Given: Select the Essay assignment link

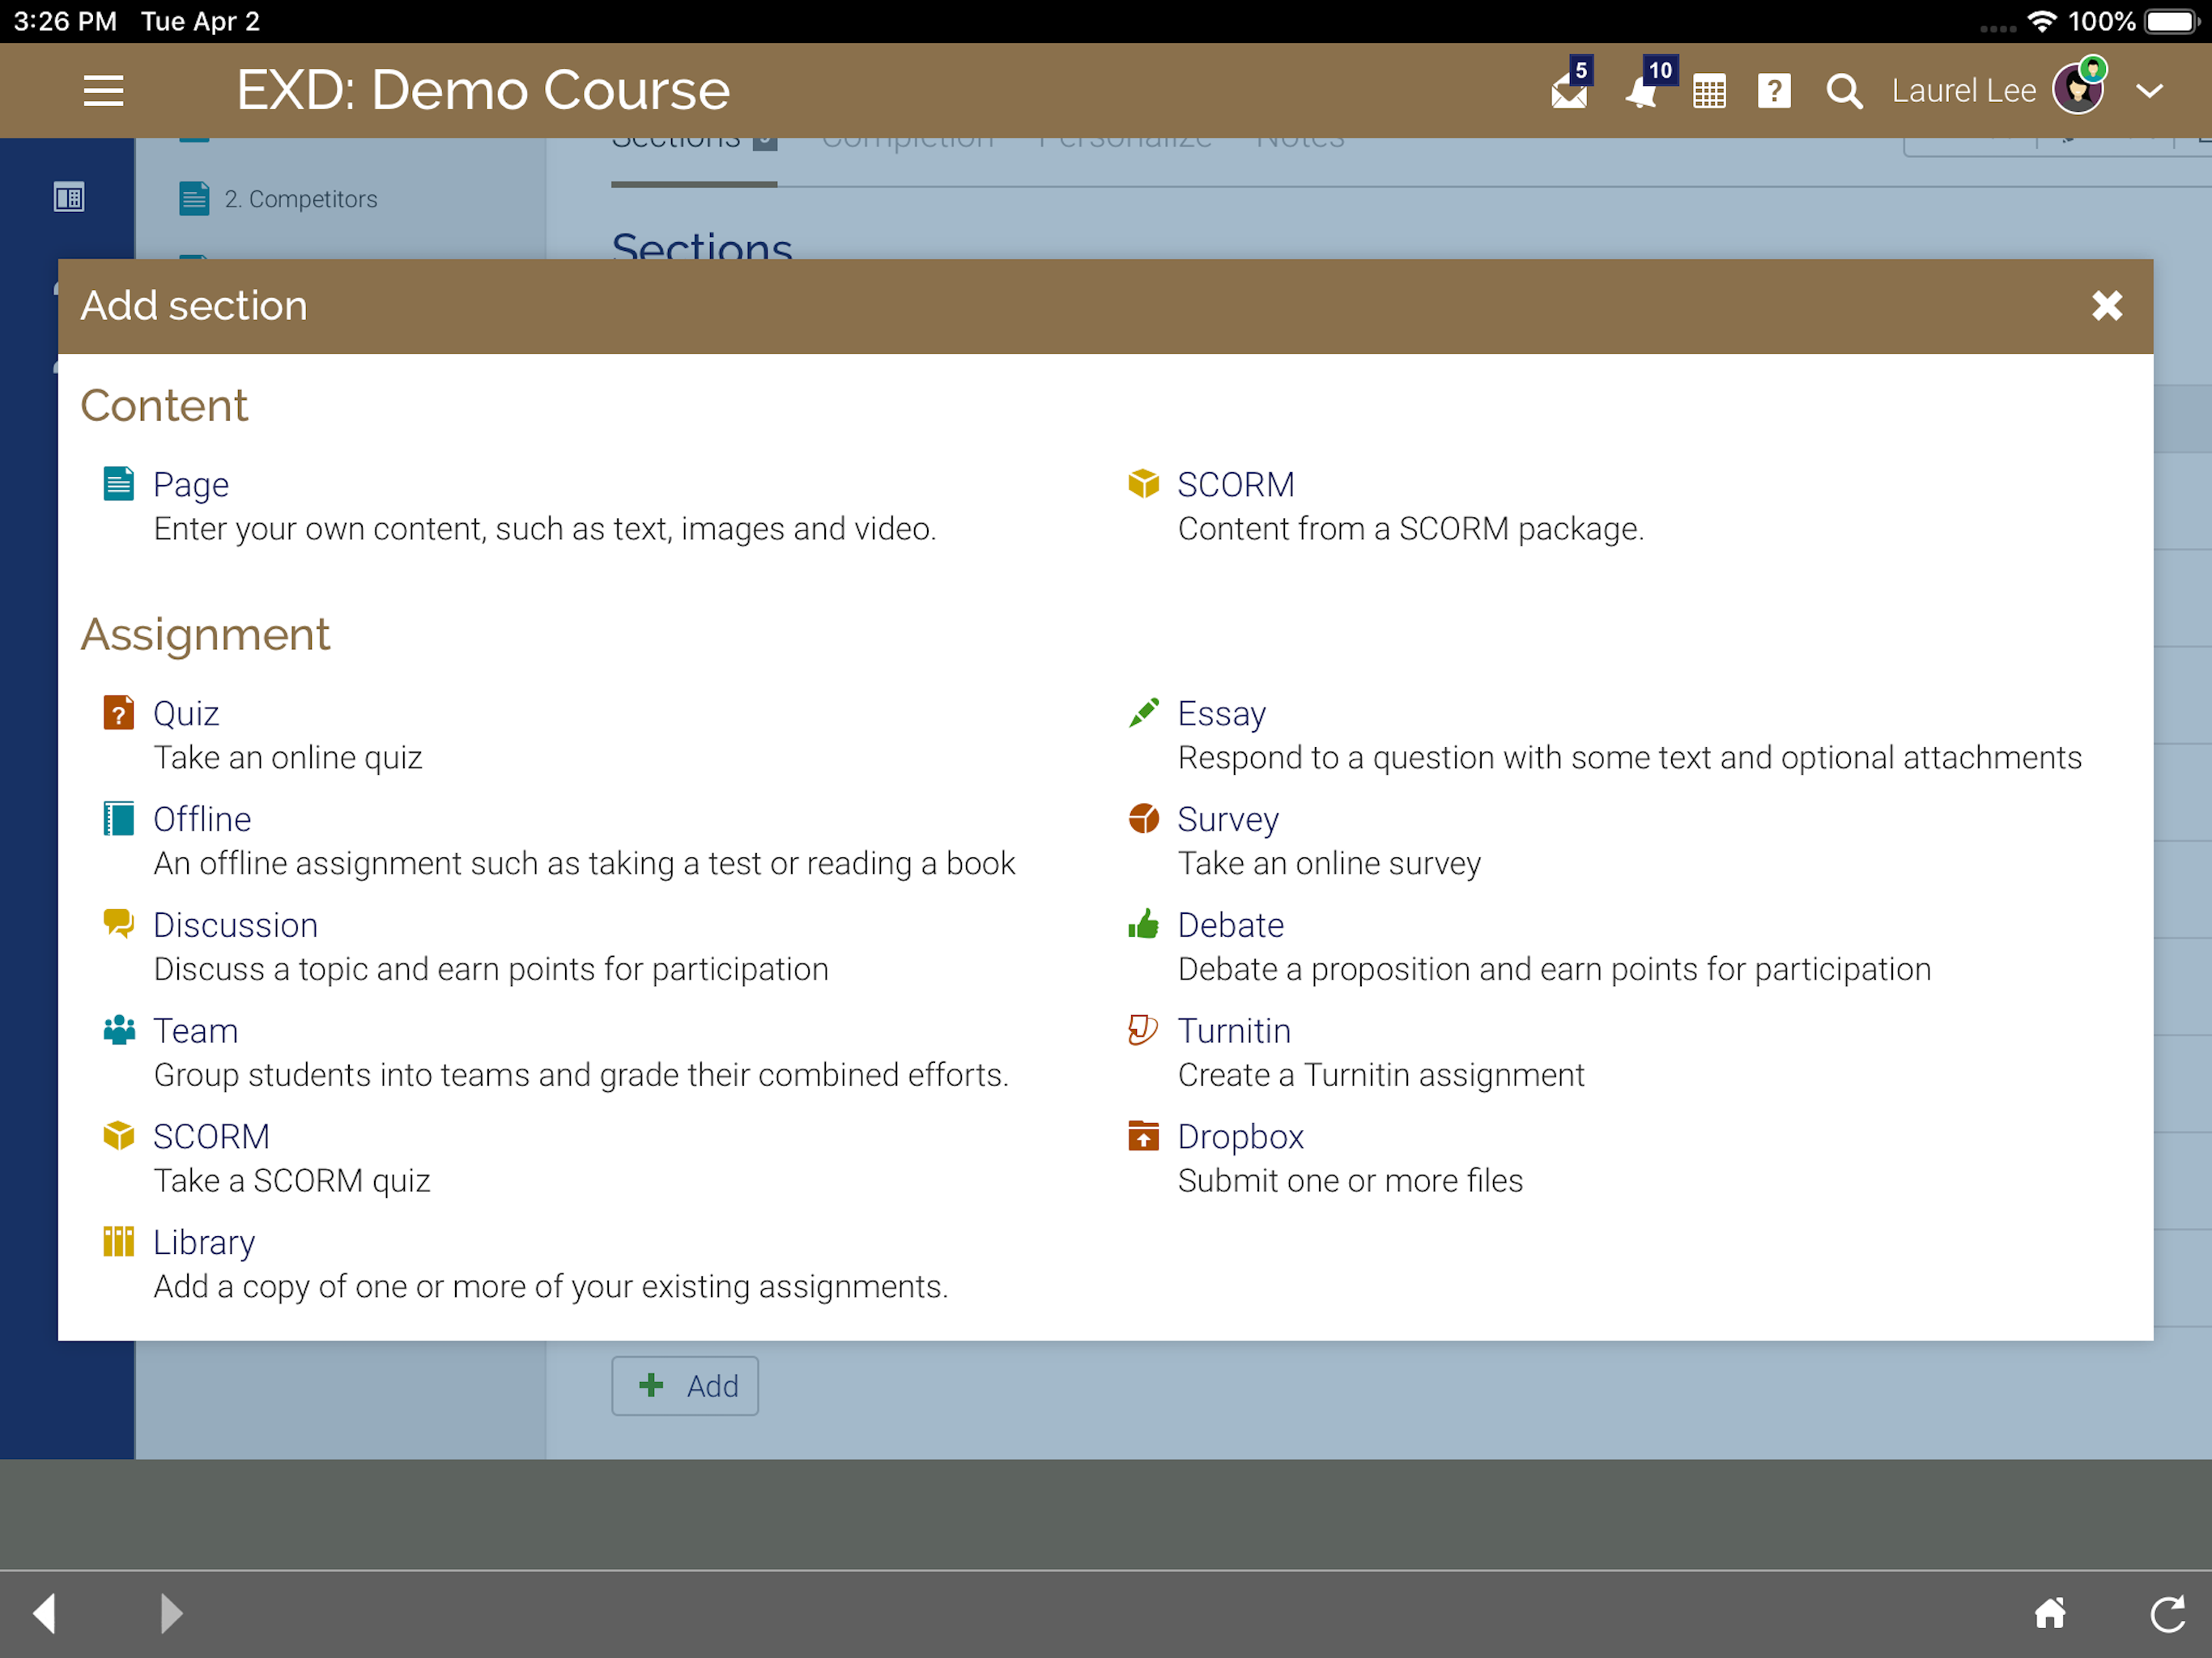Looking at the screenshot, I should 1222,713.
